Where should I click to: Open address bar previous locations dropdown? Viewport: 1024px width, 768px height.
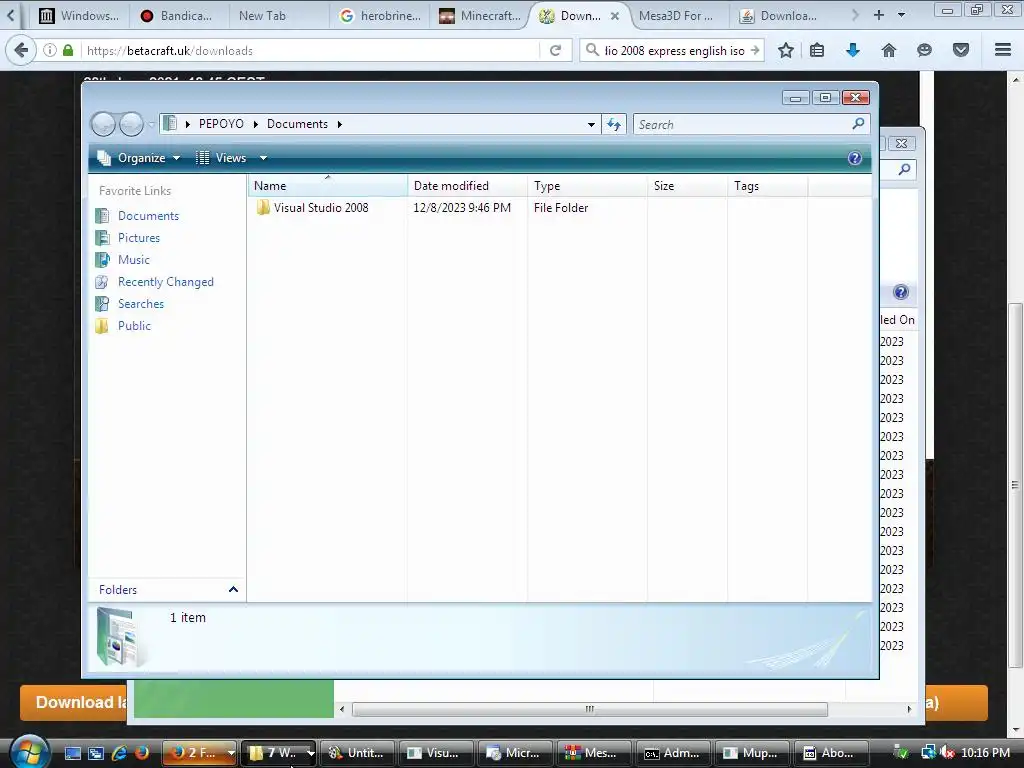click(591, 124)
